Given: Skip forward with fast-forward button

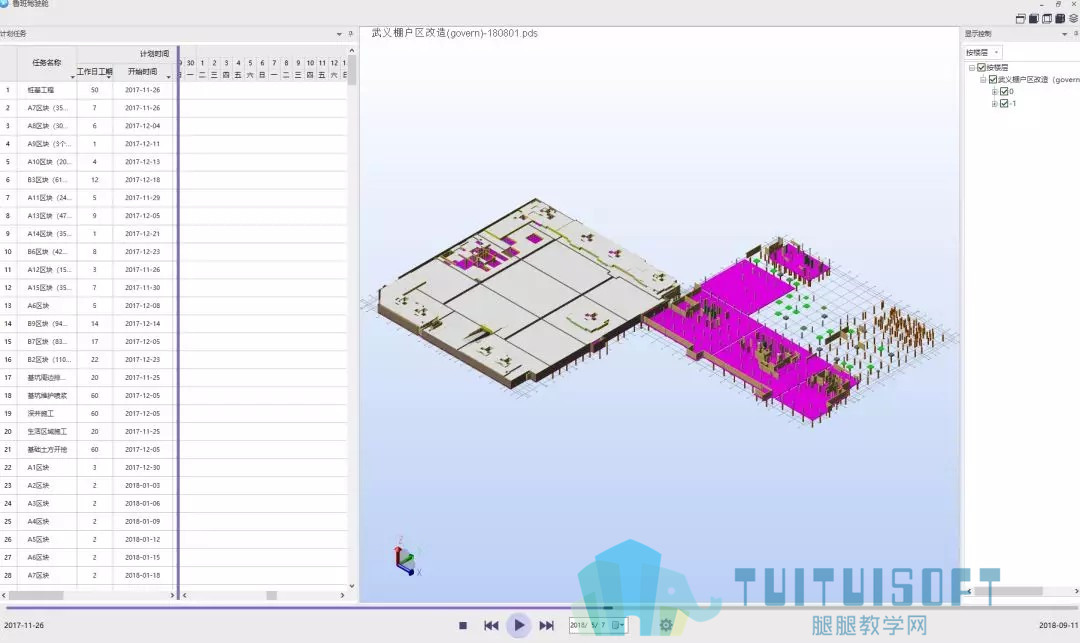Looking at the screenshot, I should (x=546, y=625).
